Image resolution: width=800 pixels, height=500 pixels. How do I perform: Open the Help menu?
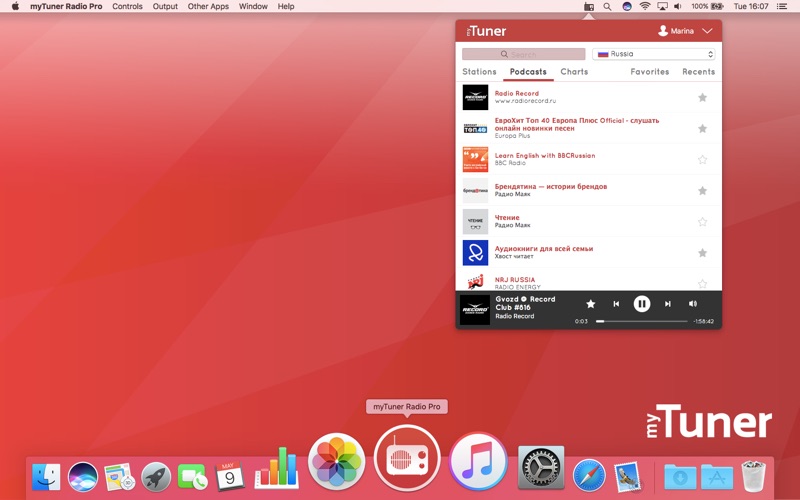click(x=286, y=6)
